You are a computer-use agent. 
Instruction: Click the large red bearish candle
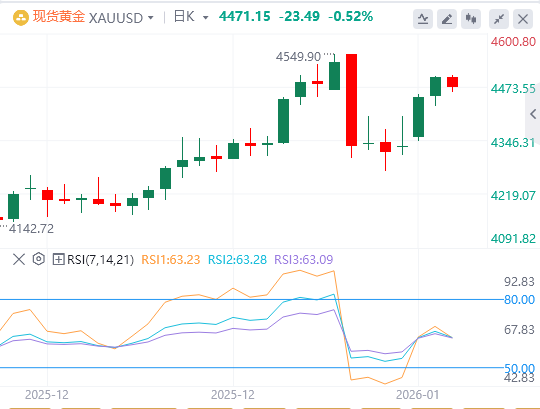[351, 100]
